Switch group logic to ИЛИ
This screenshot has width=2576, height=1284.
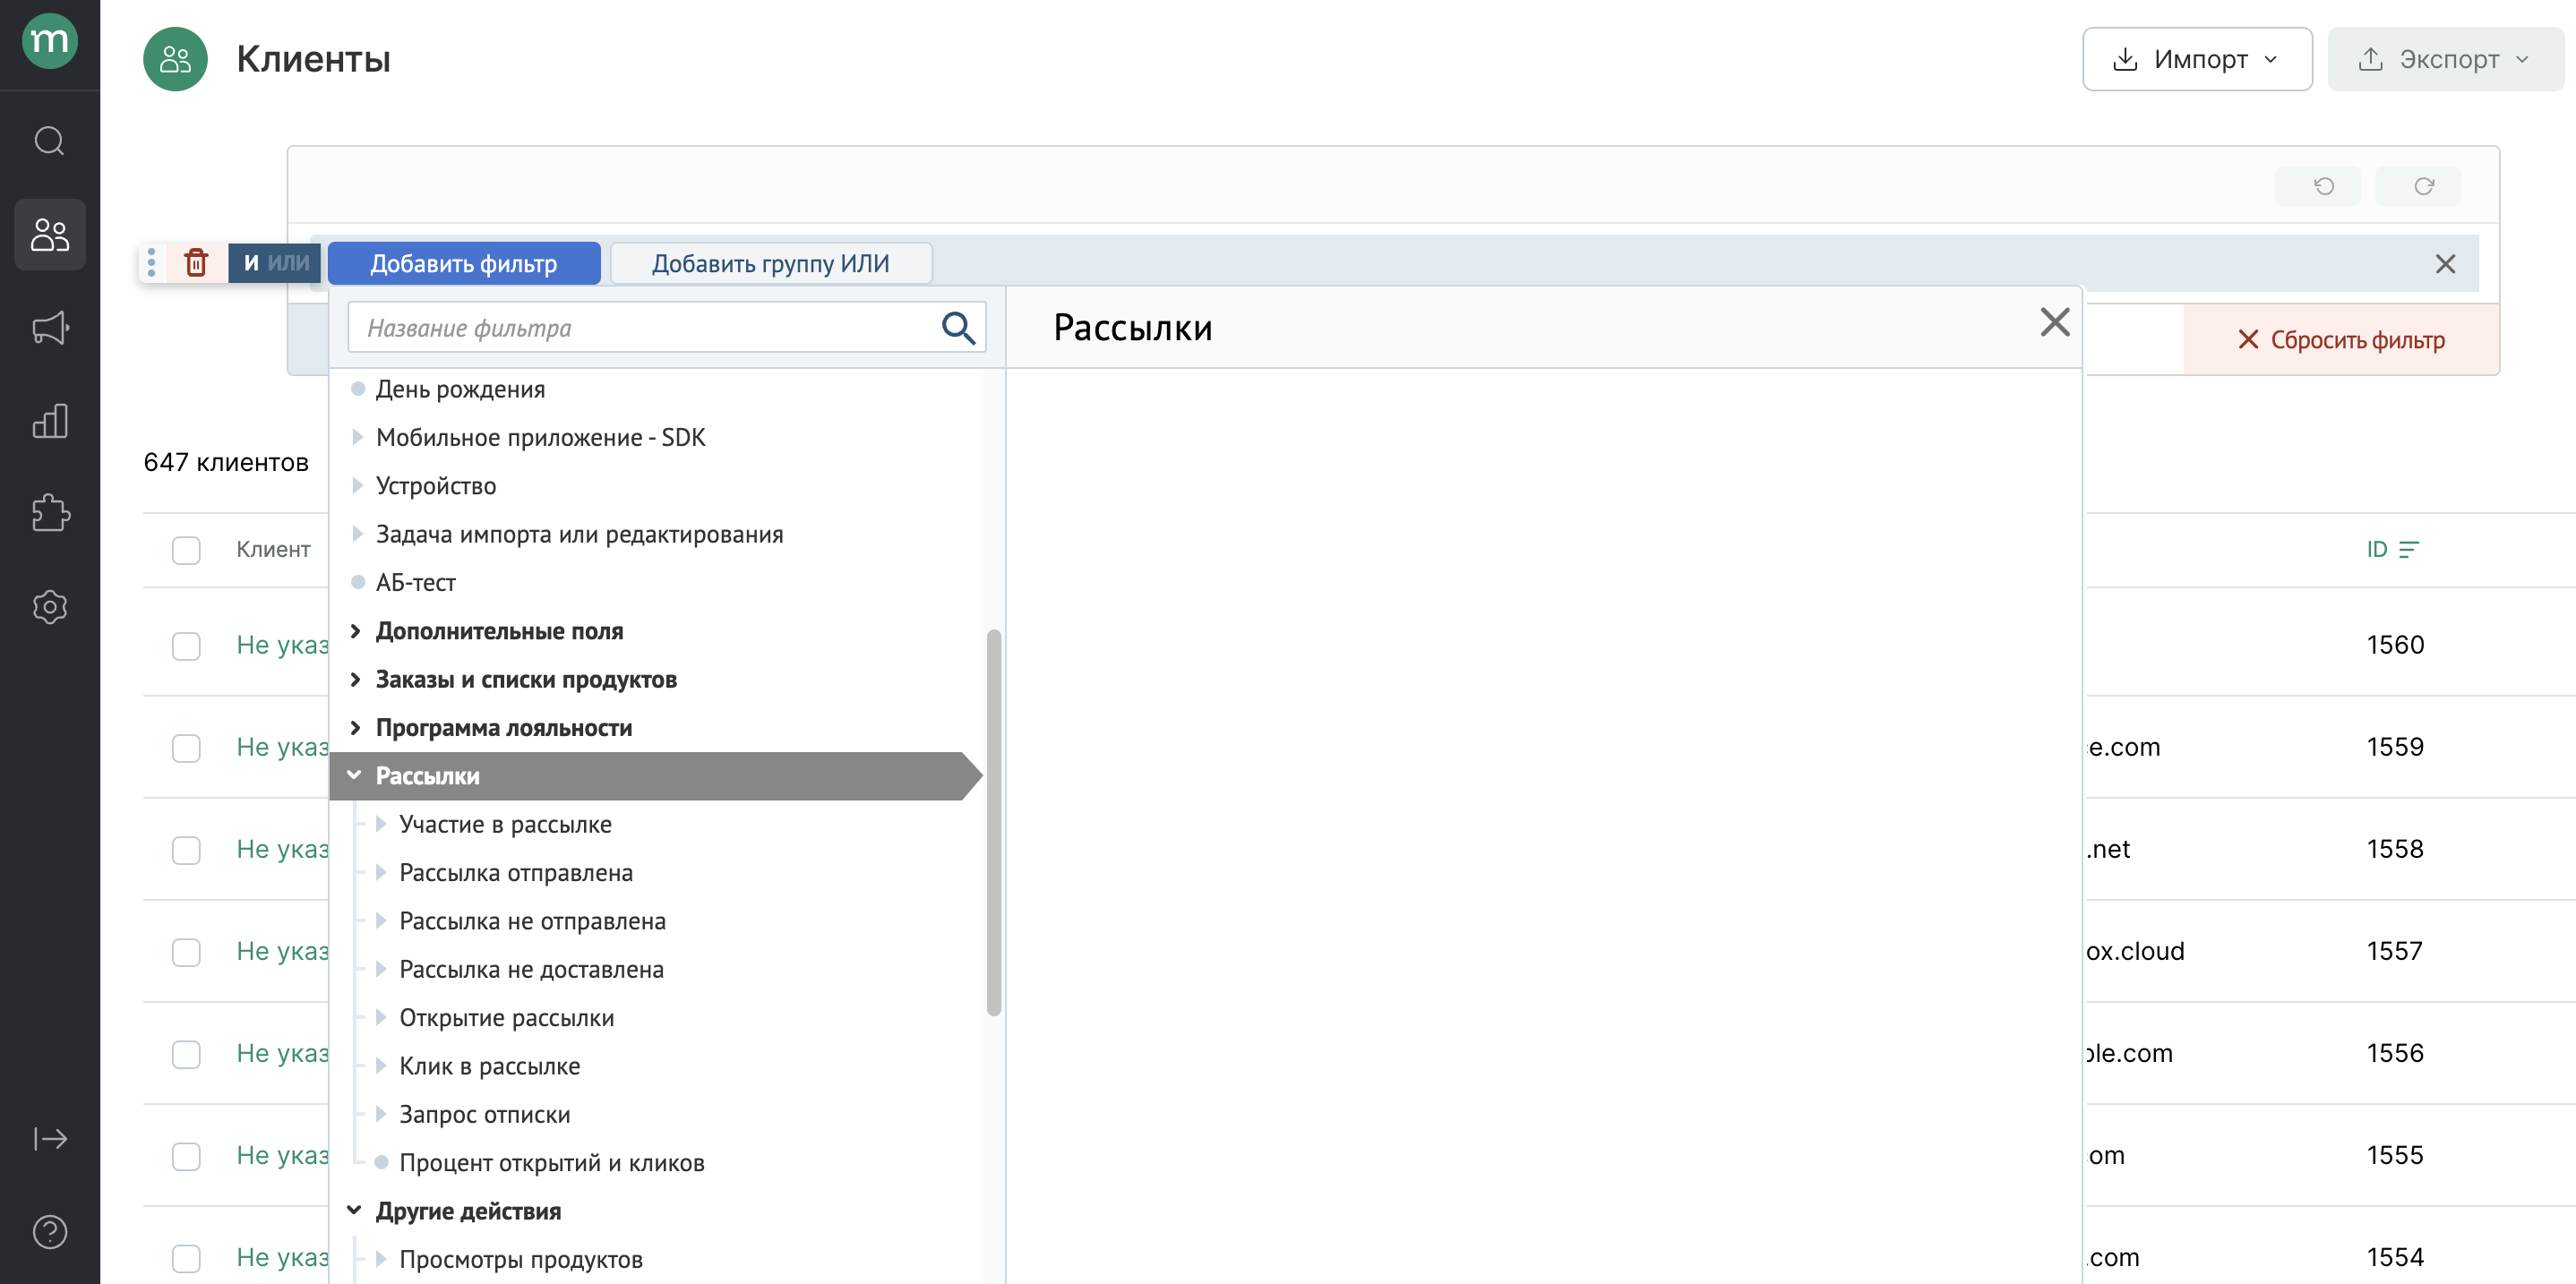tap(288, 263)
